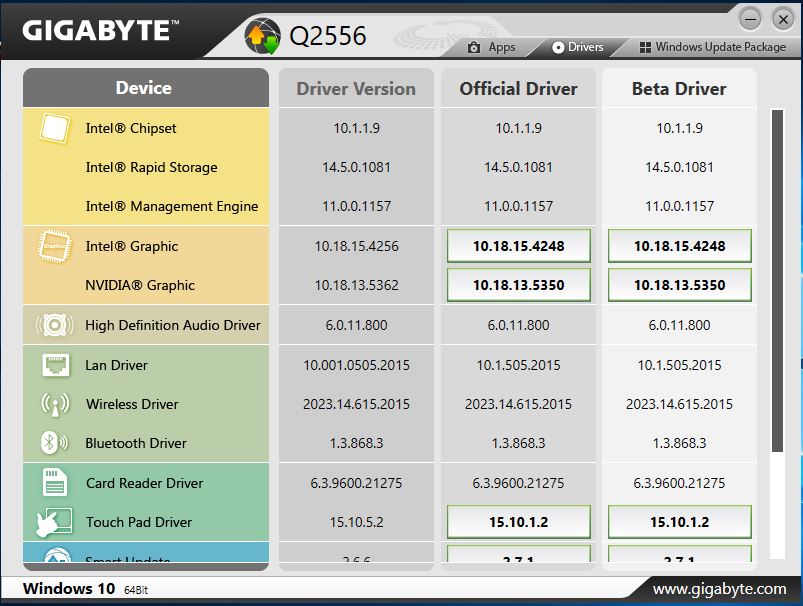Image resolution: width=803 pixels, height=606 pixels.
Task: Install official Intel Graphic driver 10.18.15.4248
Action: click(x=518, y=246)
